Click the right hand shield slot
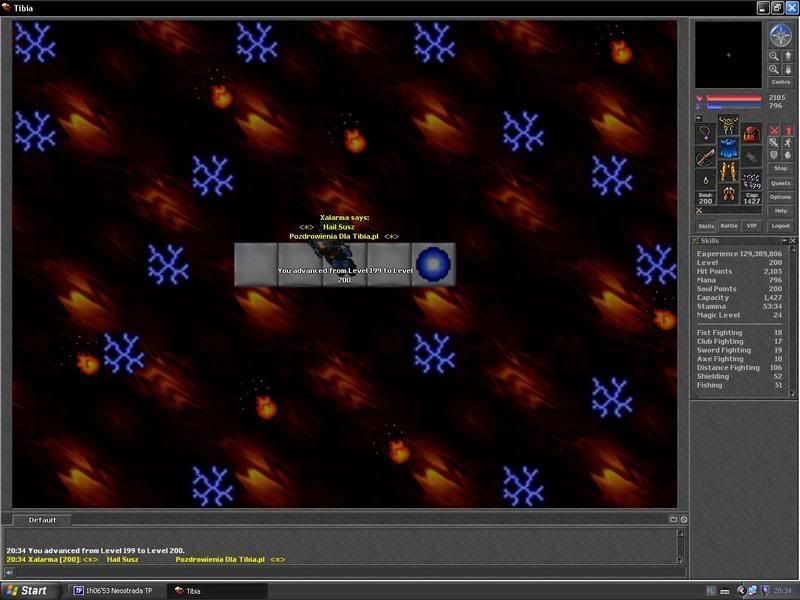This screenshot has width=800, height=600. point(752,157)
